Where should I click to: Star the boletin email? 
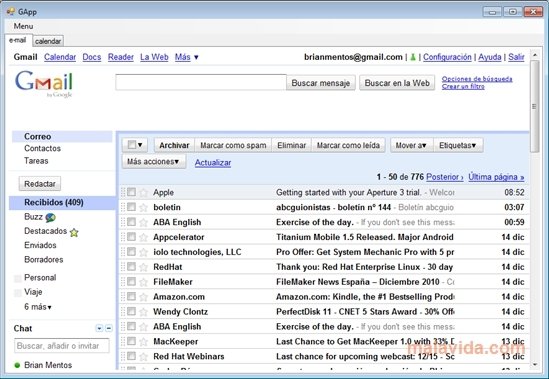tap(143, 207)
